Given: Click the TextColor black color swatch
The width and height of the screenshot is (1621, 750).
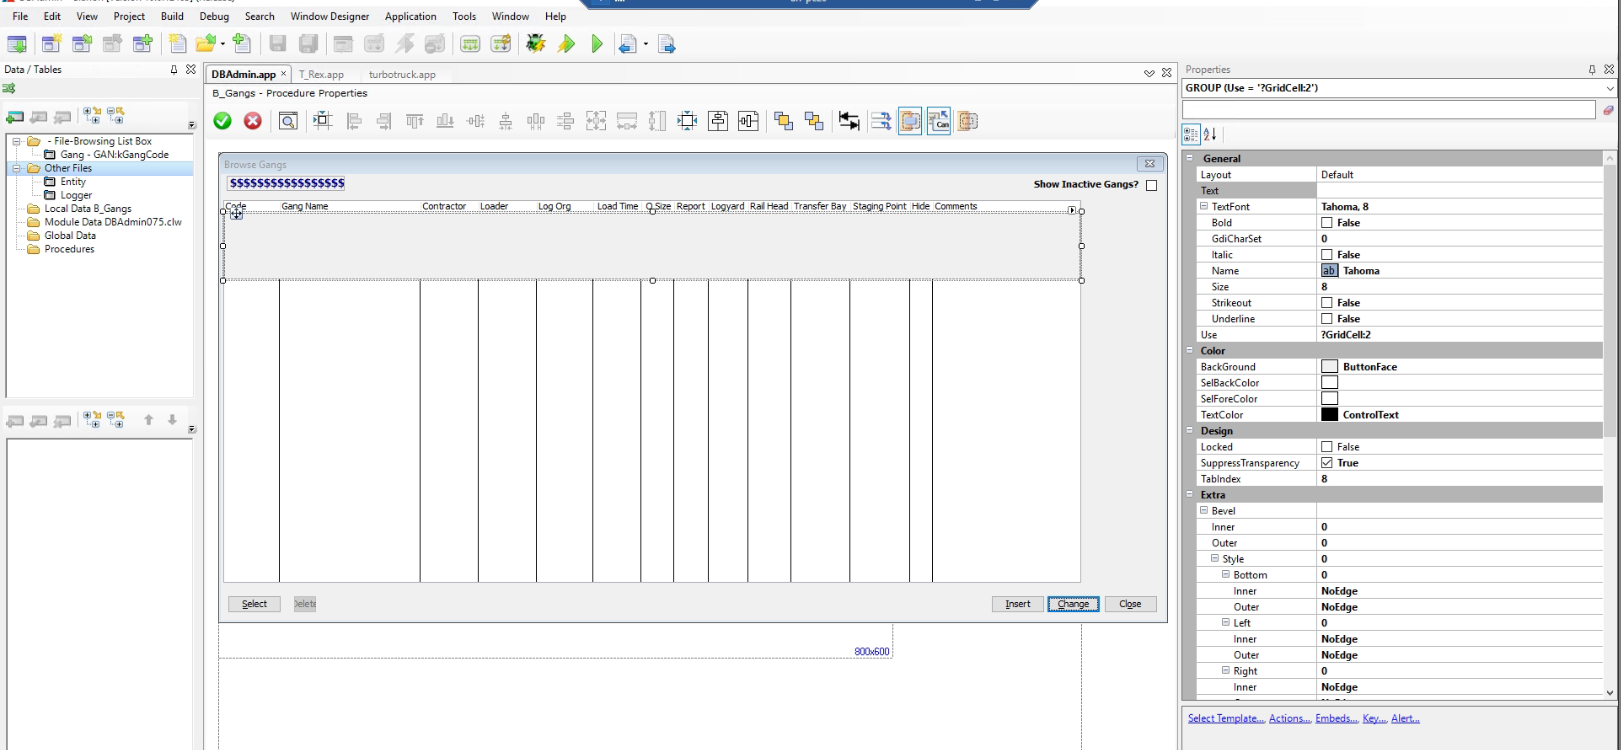Looking at the screenshot, I should 1329,415.
